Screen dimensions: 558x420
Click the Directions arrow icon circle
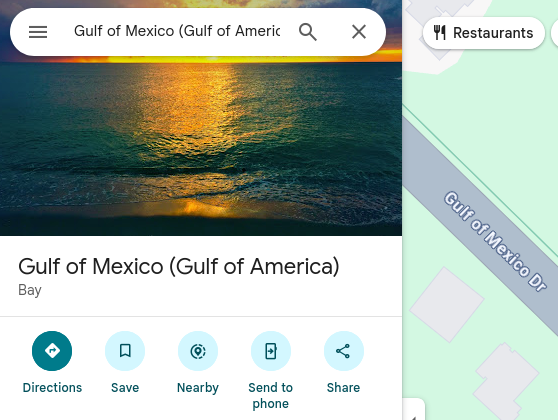click(52, 351)
